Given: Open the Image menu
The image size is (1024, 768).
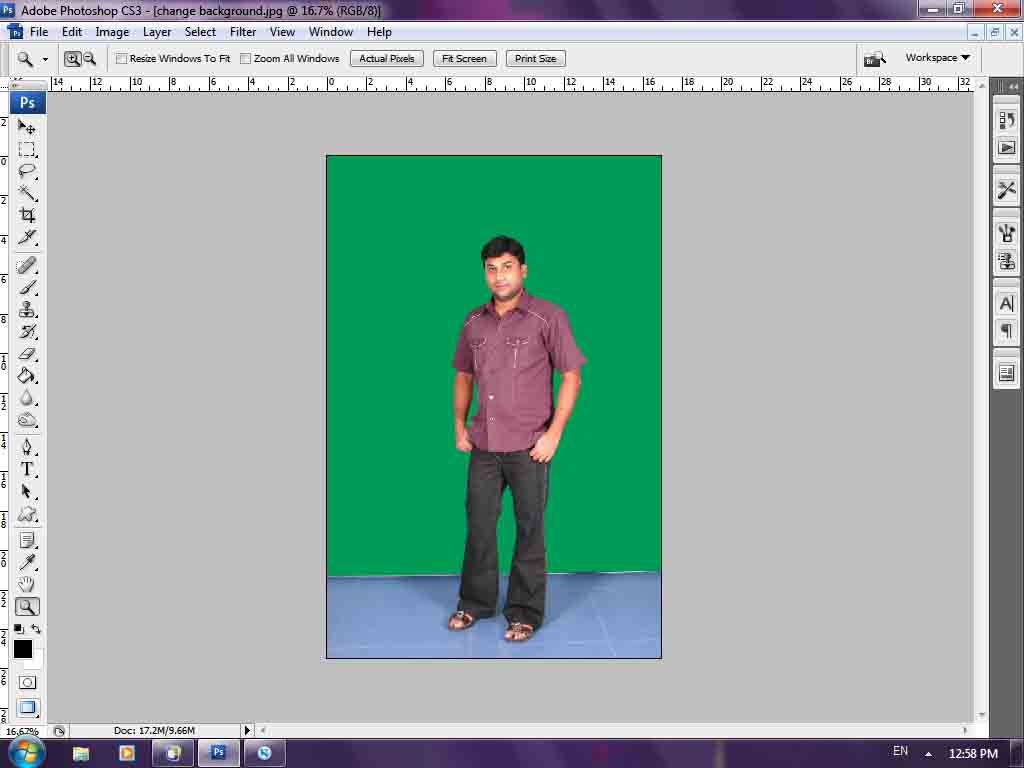Looking at the screenshot, I should click(112, 32).
